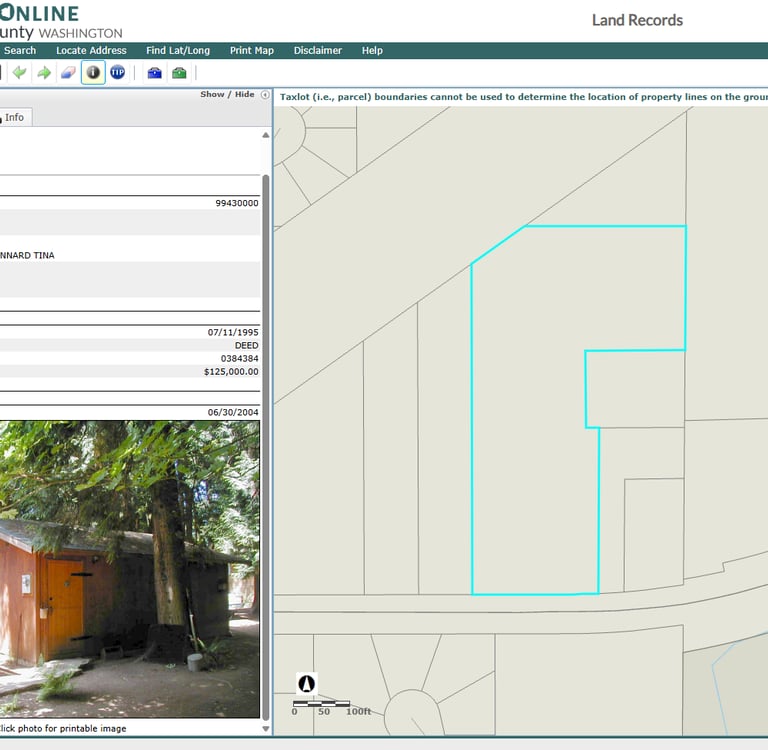Viewport: 768px width, 750px height.
Task: Click the green back arrow icon
Action: point(20,73)
